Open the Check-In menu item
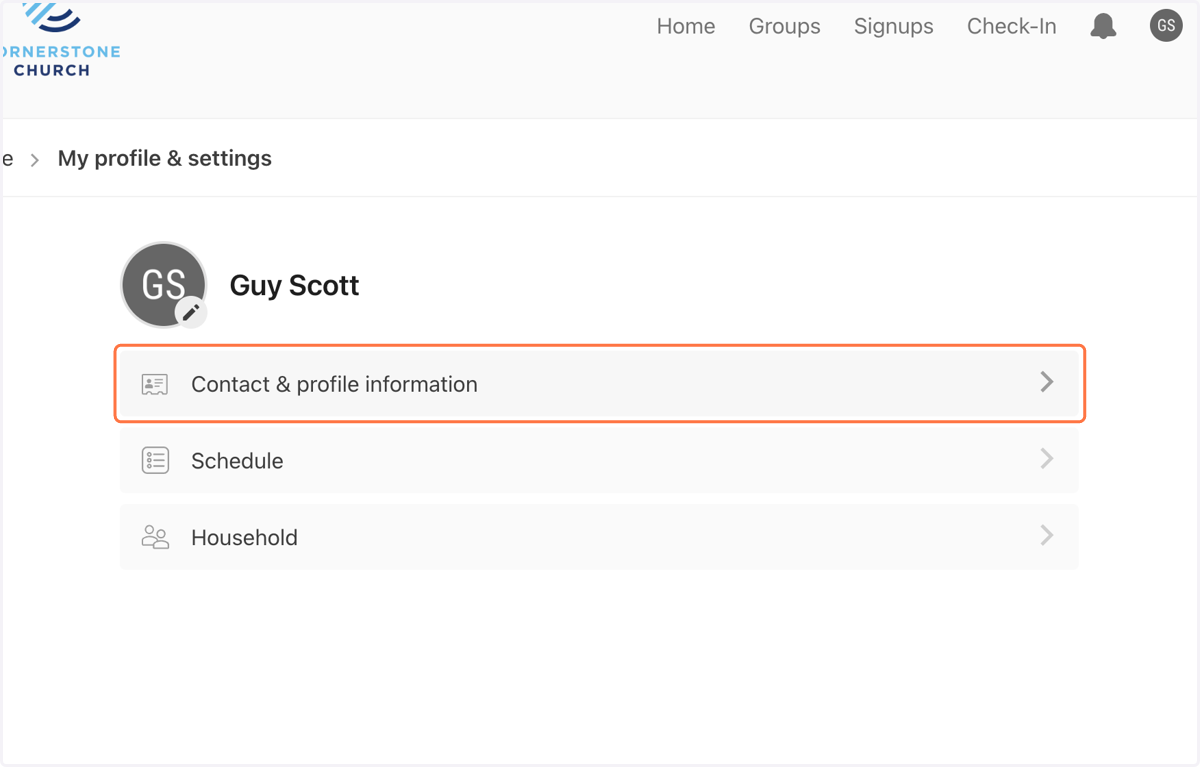Screen dimensions: 1200x767 (x=1012, y=26)
